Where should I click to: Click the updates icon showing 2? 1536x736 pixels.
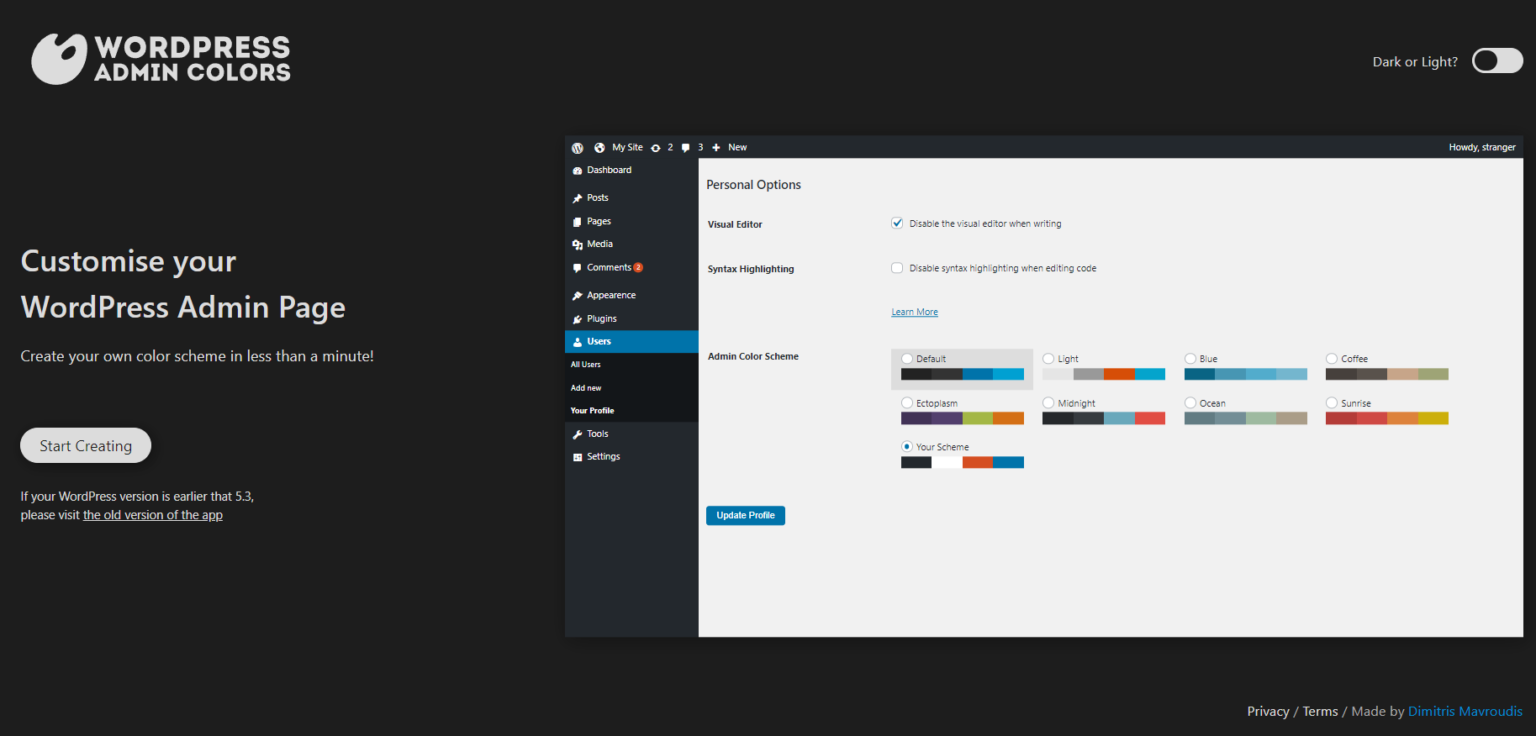point(655,147)
